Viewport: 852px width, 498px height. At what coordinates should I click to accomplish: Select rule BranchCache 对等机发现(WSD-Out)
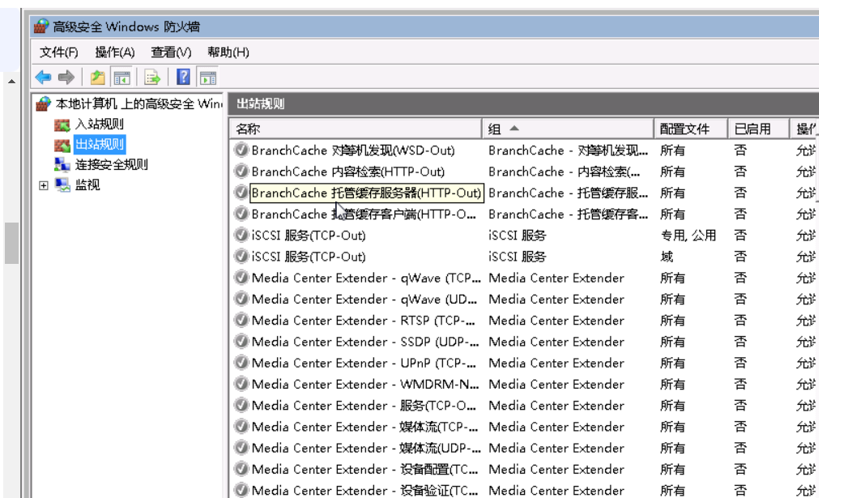coord(353,150)
